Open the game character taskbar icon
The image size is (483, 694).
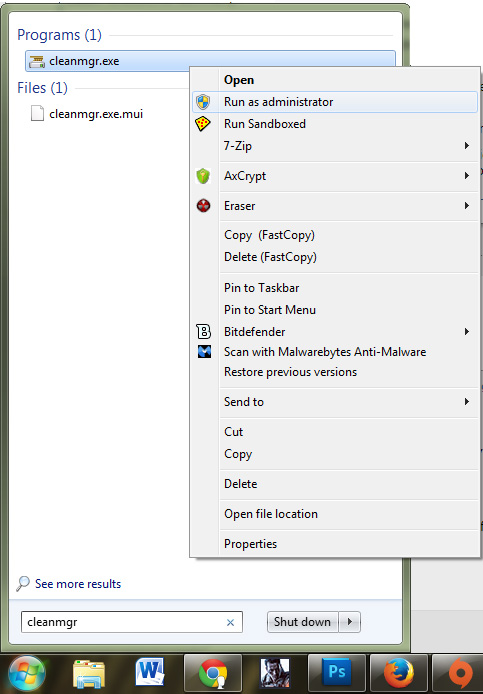click(275, 673)
